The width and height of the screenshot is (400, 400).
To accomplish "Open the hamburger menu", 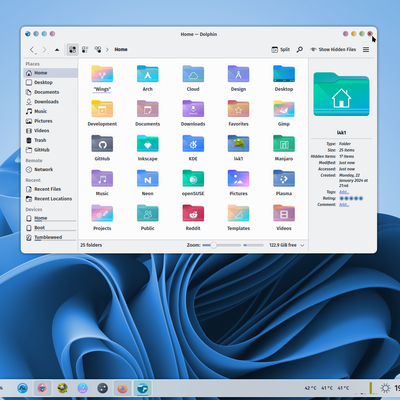I will tap(366, 49).
